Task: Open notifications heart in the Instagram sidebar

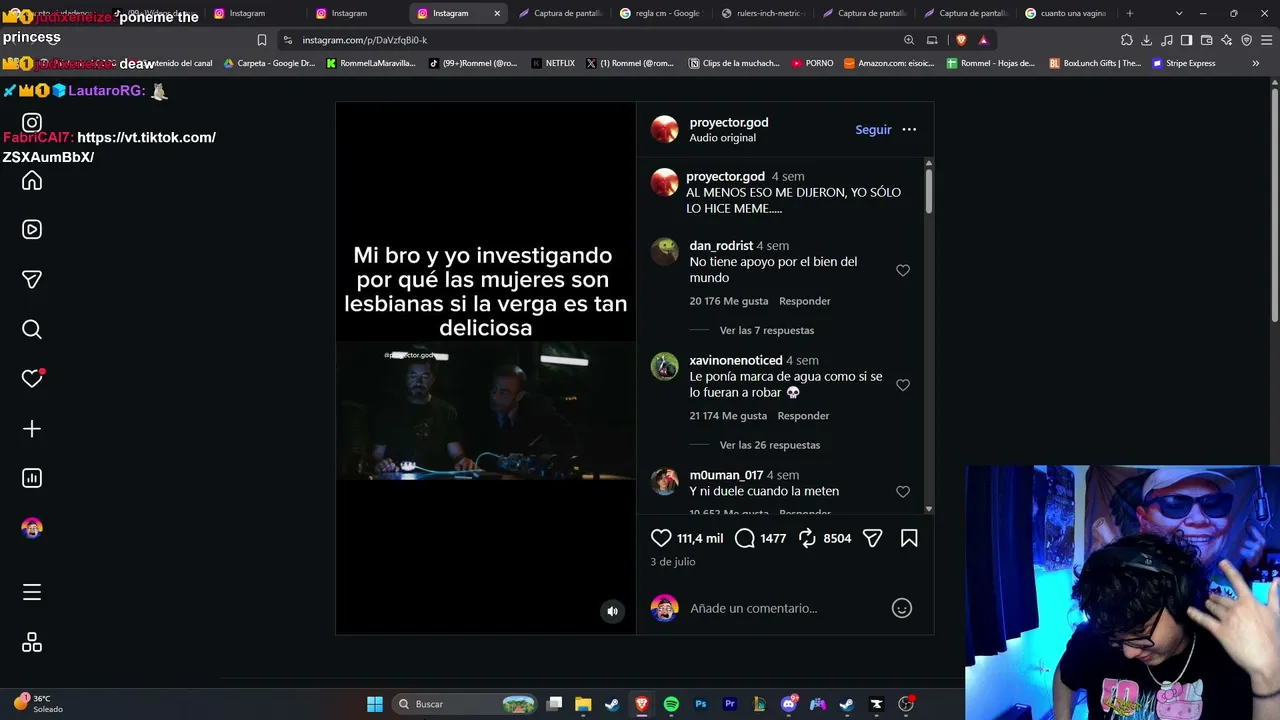Action: (32, 378)
